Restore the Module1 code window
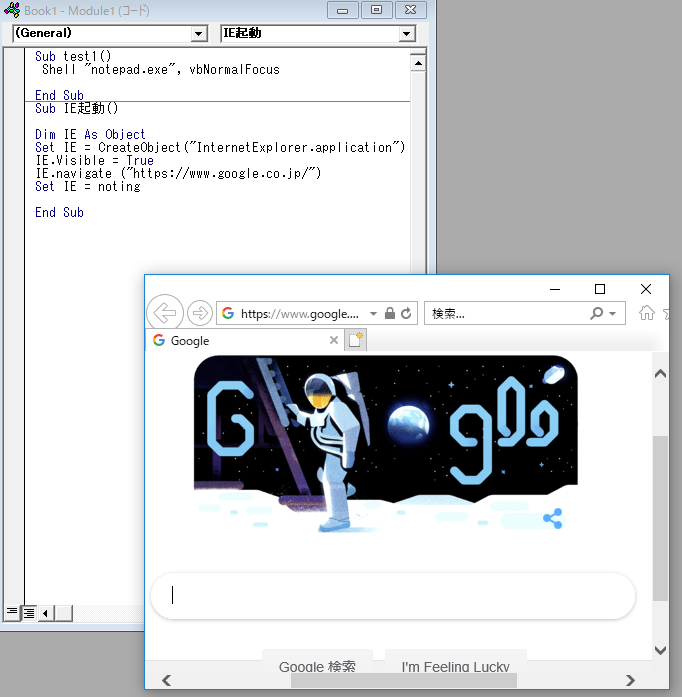Image resolution: width=682 pixels, height=697 pixels. (x=377, y=10)
